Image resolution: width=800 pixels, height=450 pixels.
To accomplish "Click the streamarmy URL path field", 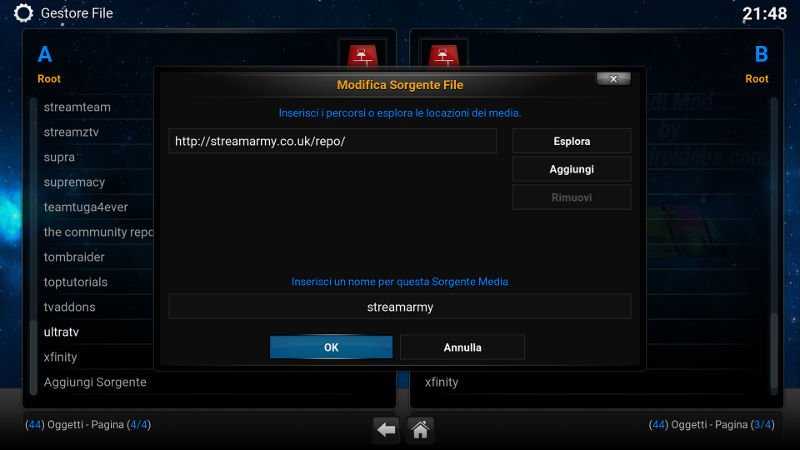I will pyautogui.click(x=332, y=141).
